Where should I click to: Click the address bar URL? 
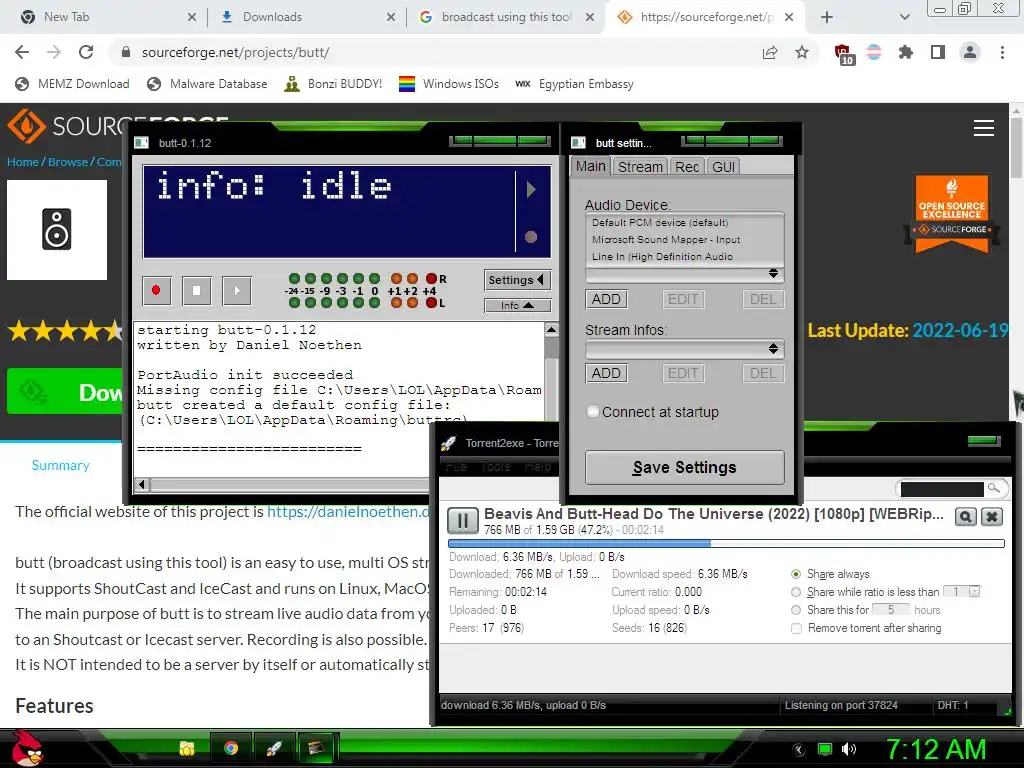coord(235,52)
